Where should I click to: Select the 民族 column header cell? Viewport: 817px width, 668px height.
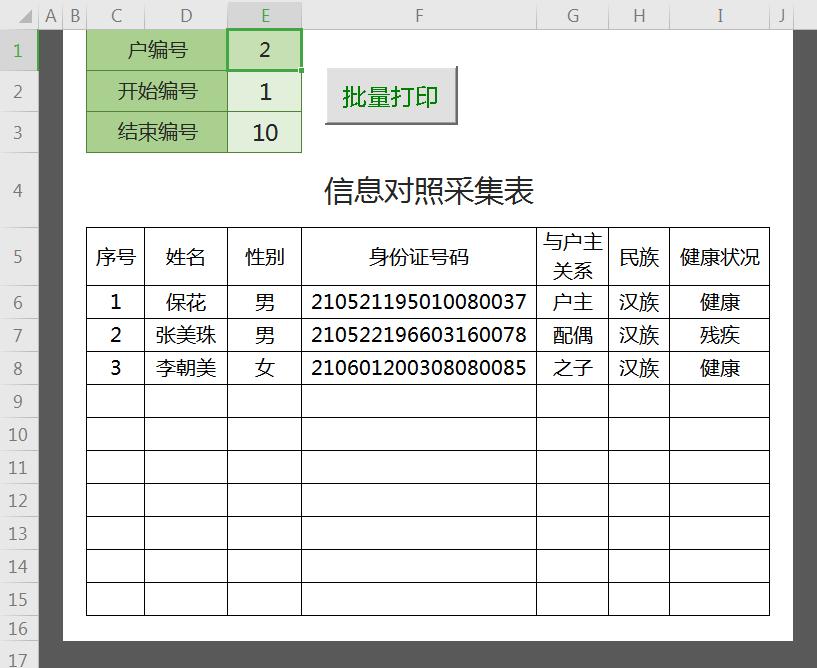(639, 256)
